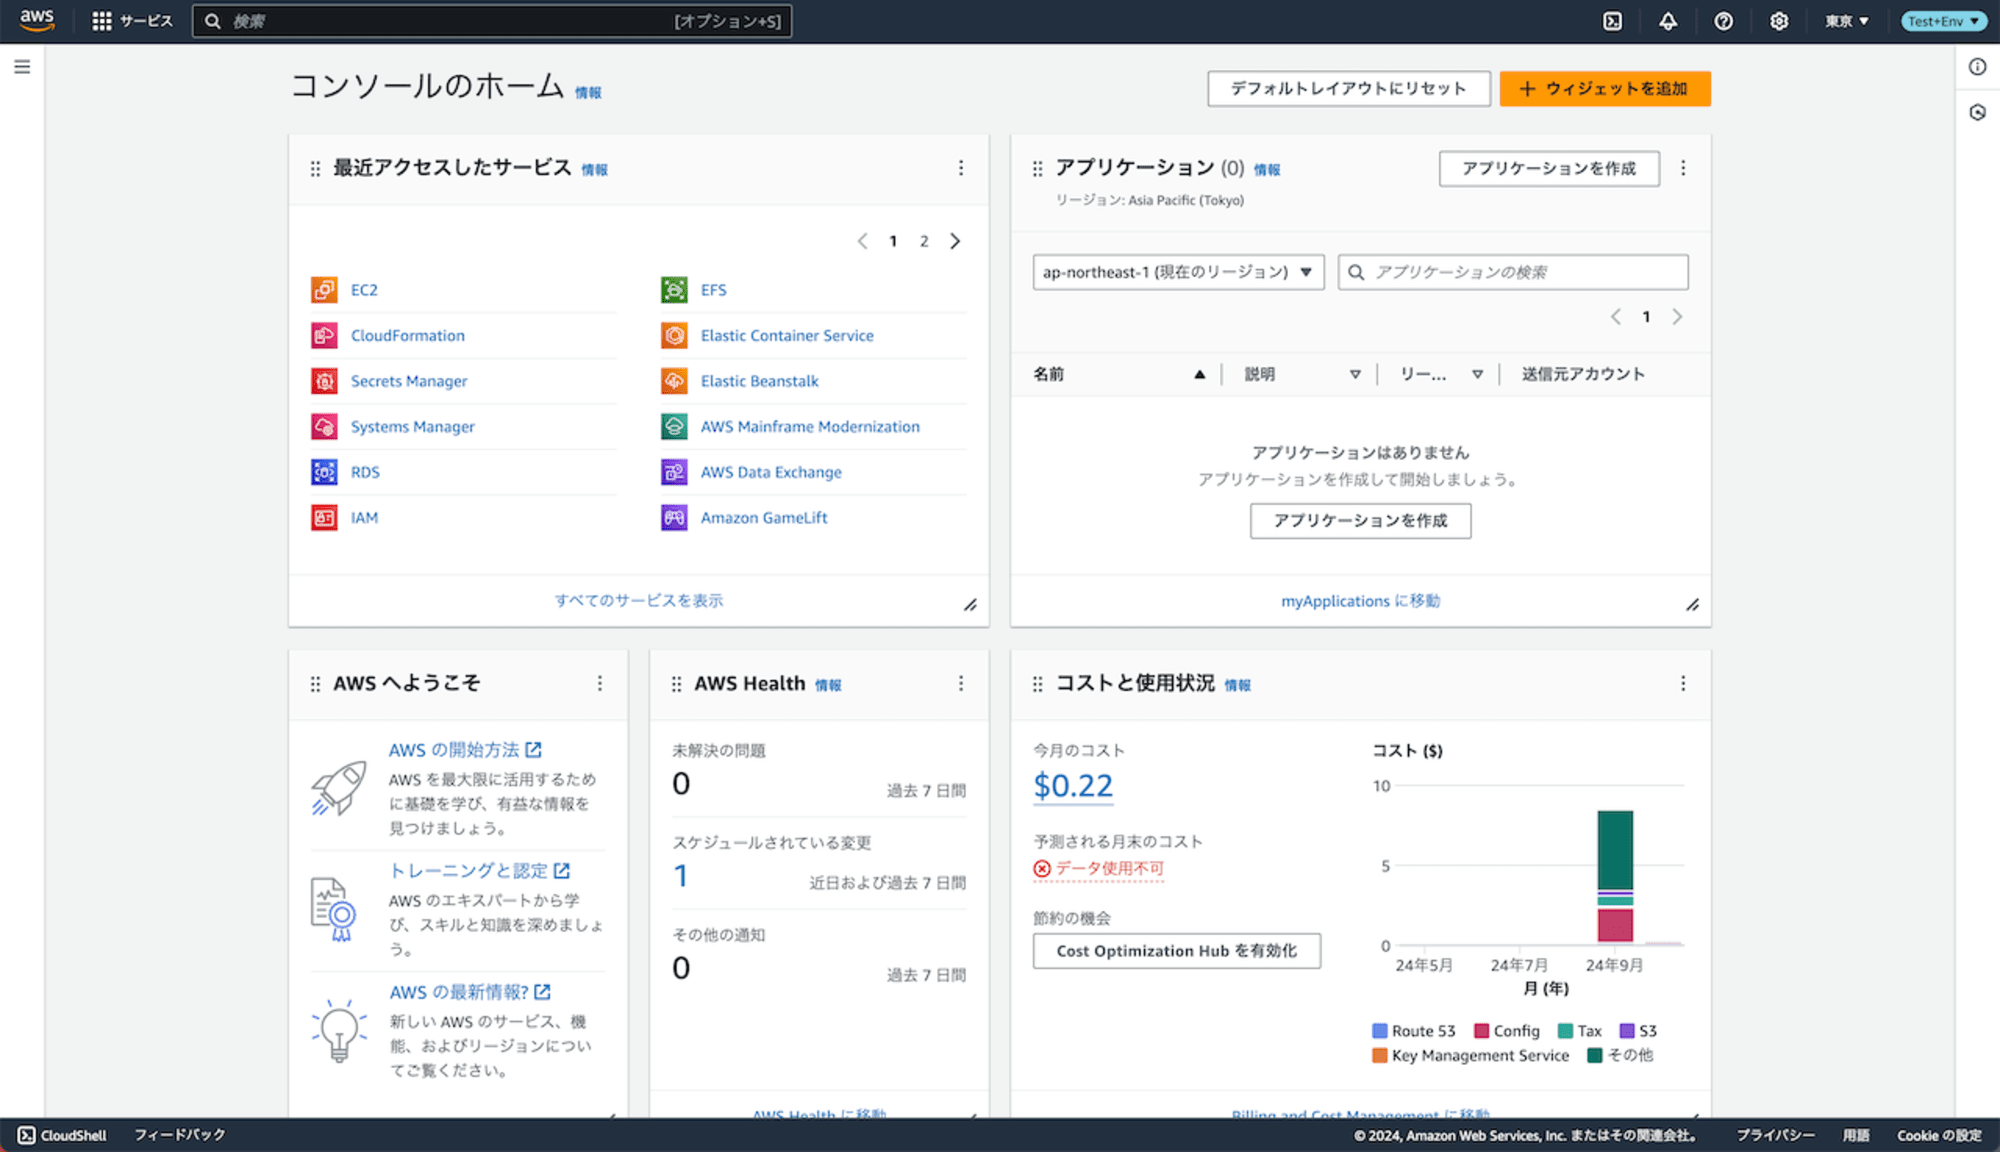Open the 東京 region dropdown
The height and width of the screenshot is (1152, 2000).
coord(1846,21)
